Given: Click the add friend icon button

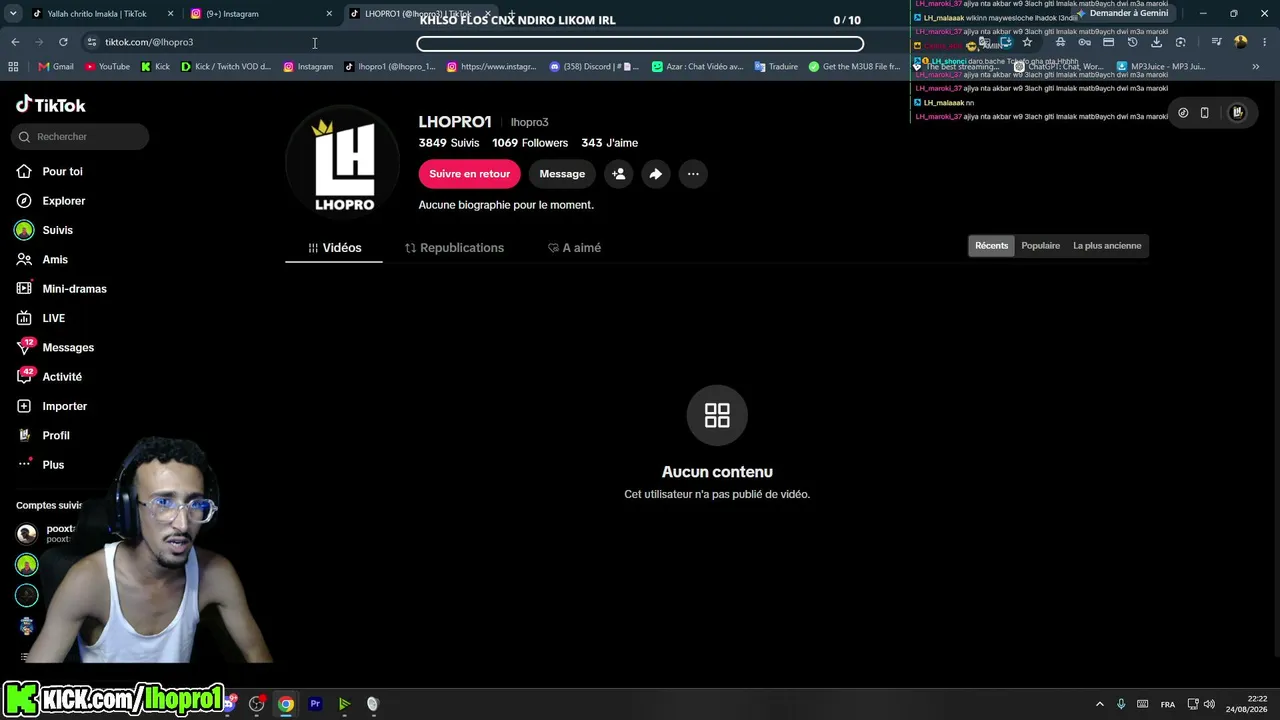Looking at the screenshot, I should pos(619,174).
